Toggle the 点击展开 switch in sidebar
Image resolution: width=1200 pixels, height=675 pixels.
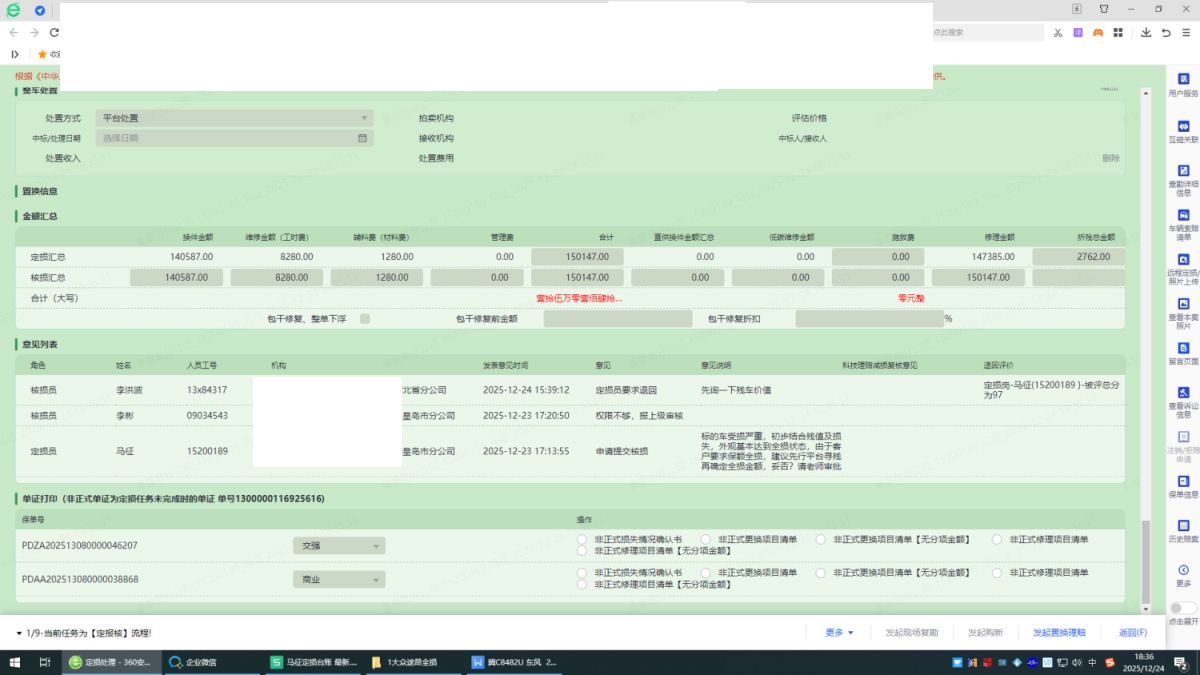point(1183,608)
